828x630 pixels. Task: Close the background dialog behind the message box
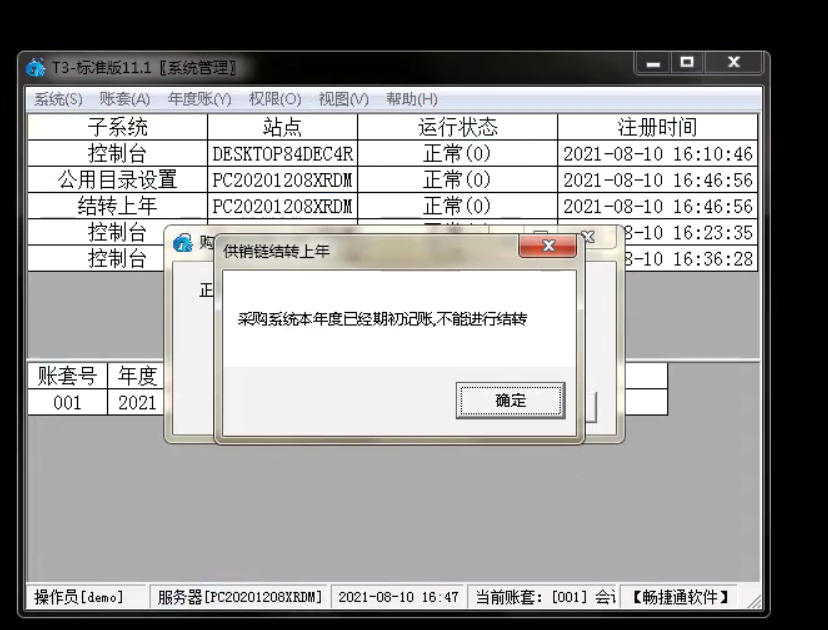[588, 237]
